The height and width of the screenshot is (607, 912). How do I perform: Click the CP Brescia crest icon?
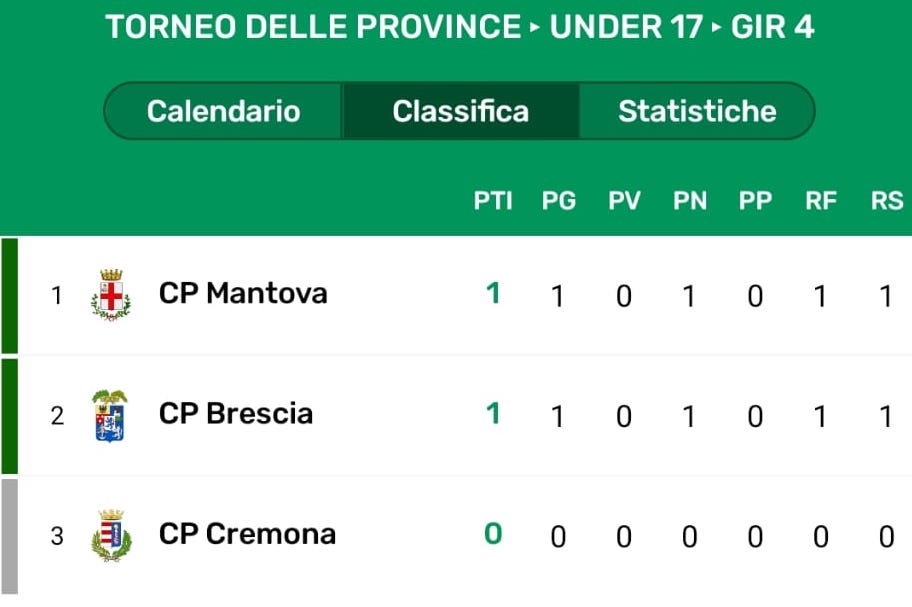tap(110, 415)
